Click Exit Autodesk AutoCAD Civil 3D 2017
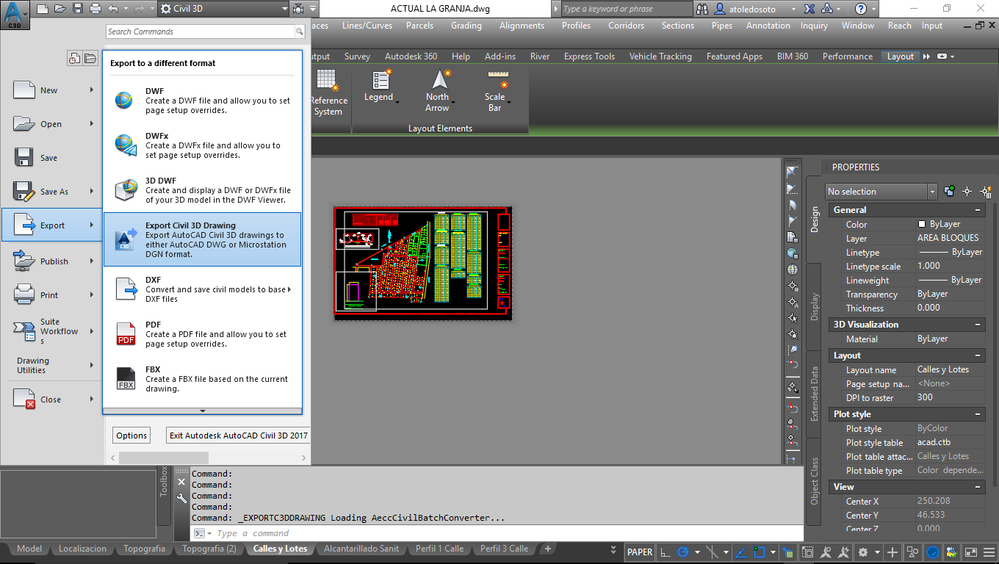The width and height of the screenshot is (999, 564). (238, 435)
